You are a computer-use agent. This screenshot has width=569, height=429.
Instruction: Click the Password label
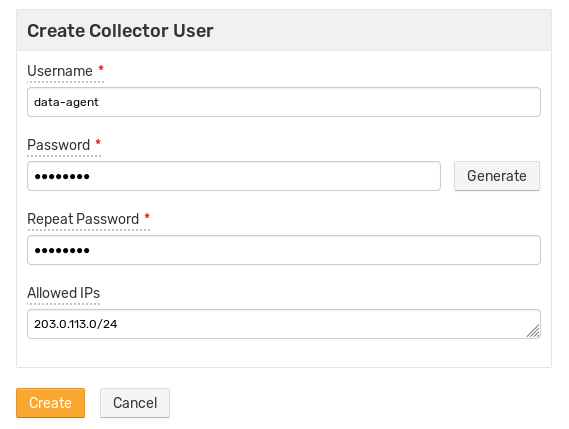(x=58, y=145)
